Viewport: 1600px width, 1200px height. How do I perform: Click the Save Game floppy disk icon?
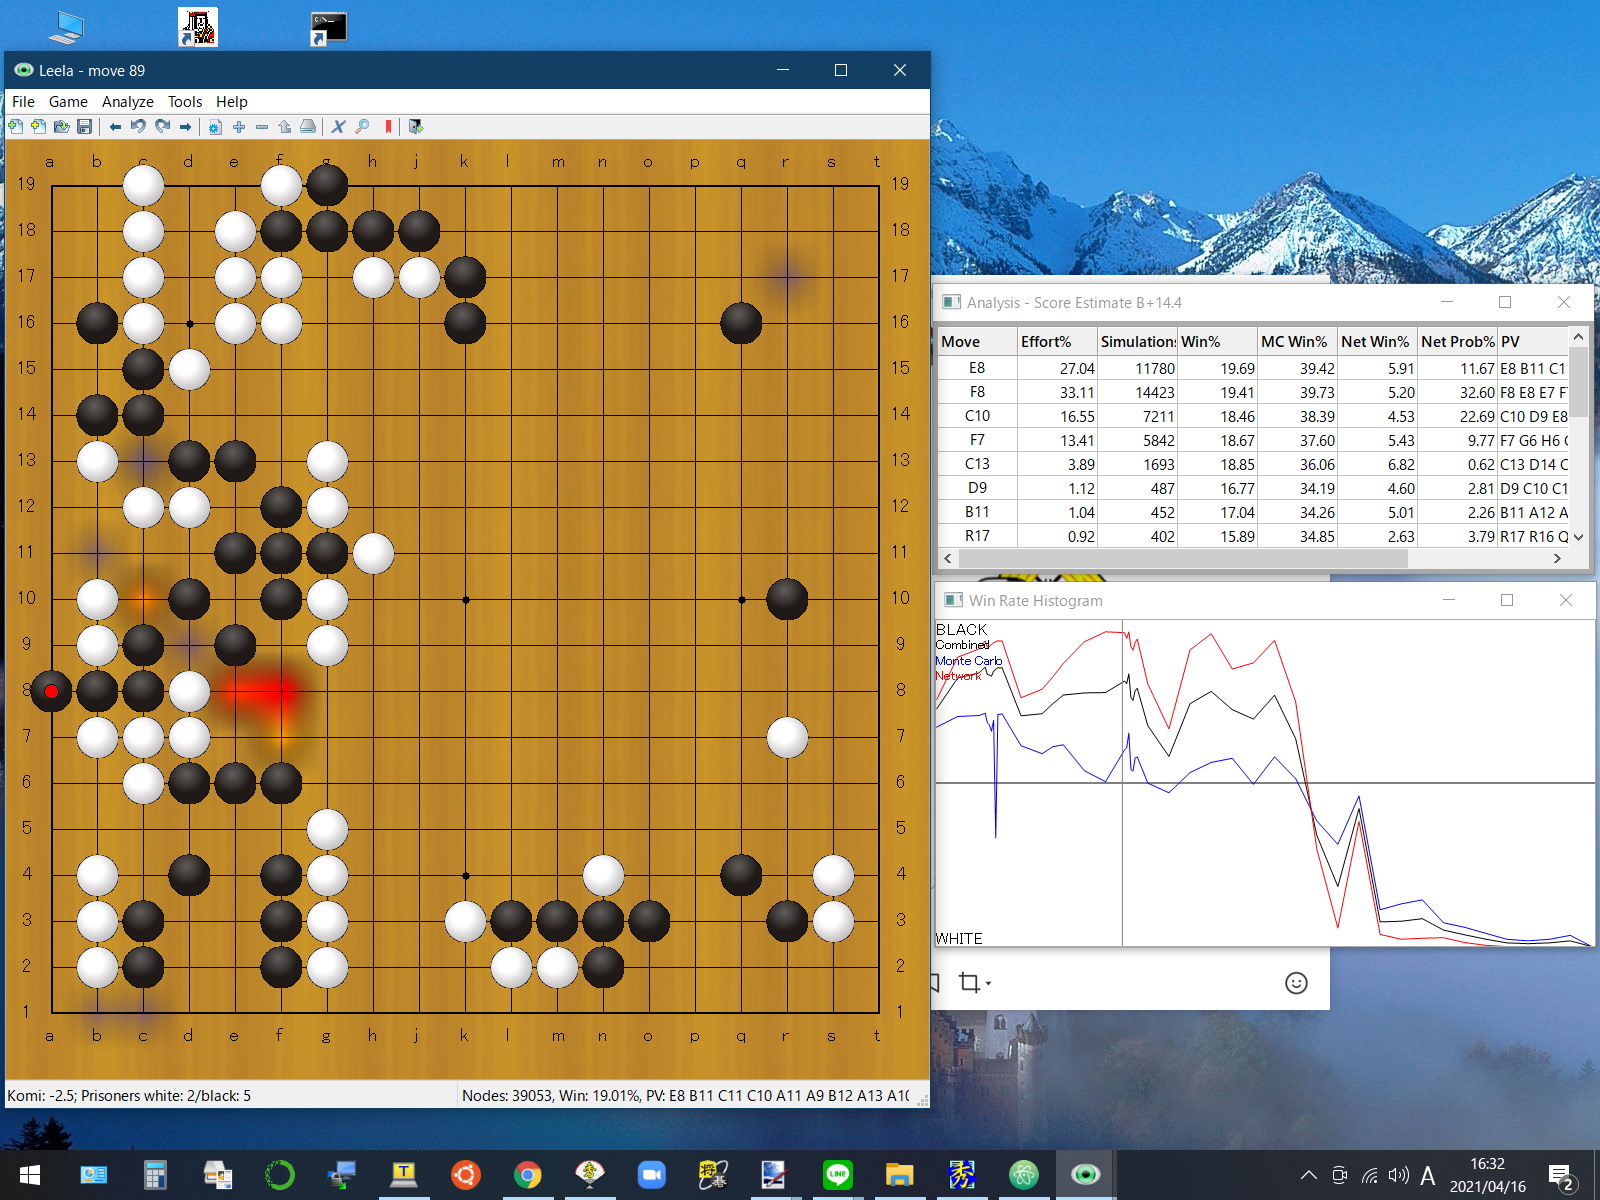pos(85,127)
